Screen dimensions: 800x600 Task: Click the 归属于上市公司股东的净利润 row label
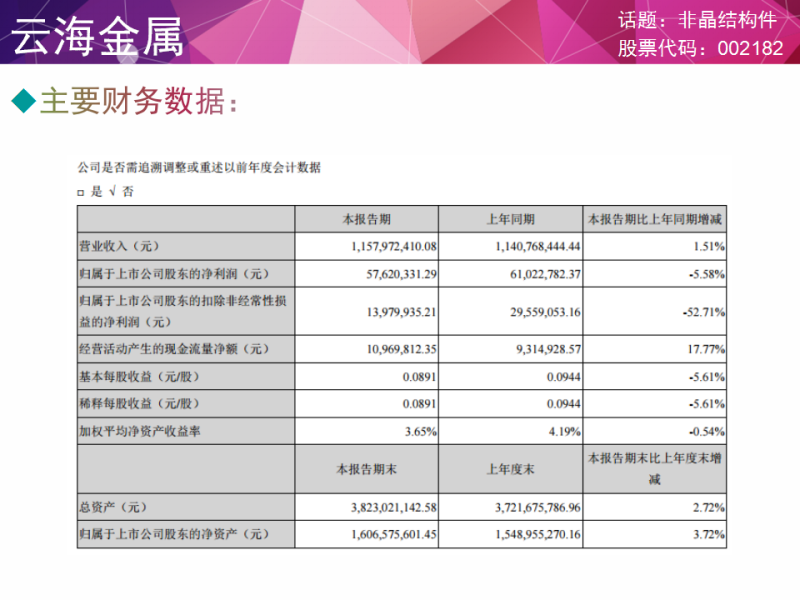(x=174, y=274)
